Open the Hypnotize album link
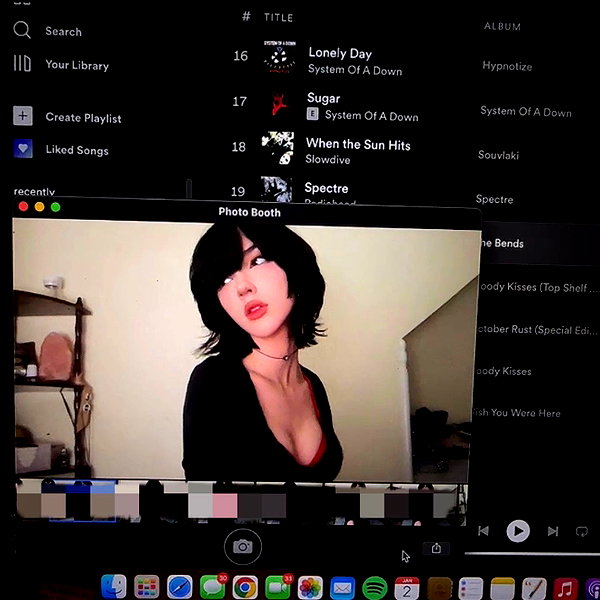The height and width of the screenshot is (600, 600). point(507,66)
